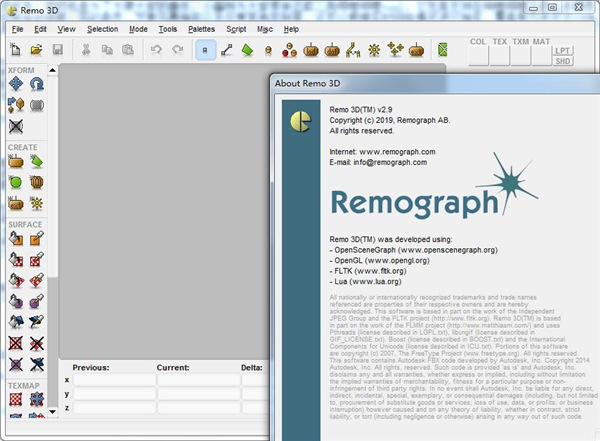
Task: Click the first icon in CREATE section
Action: tap(16, 161)
